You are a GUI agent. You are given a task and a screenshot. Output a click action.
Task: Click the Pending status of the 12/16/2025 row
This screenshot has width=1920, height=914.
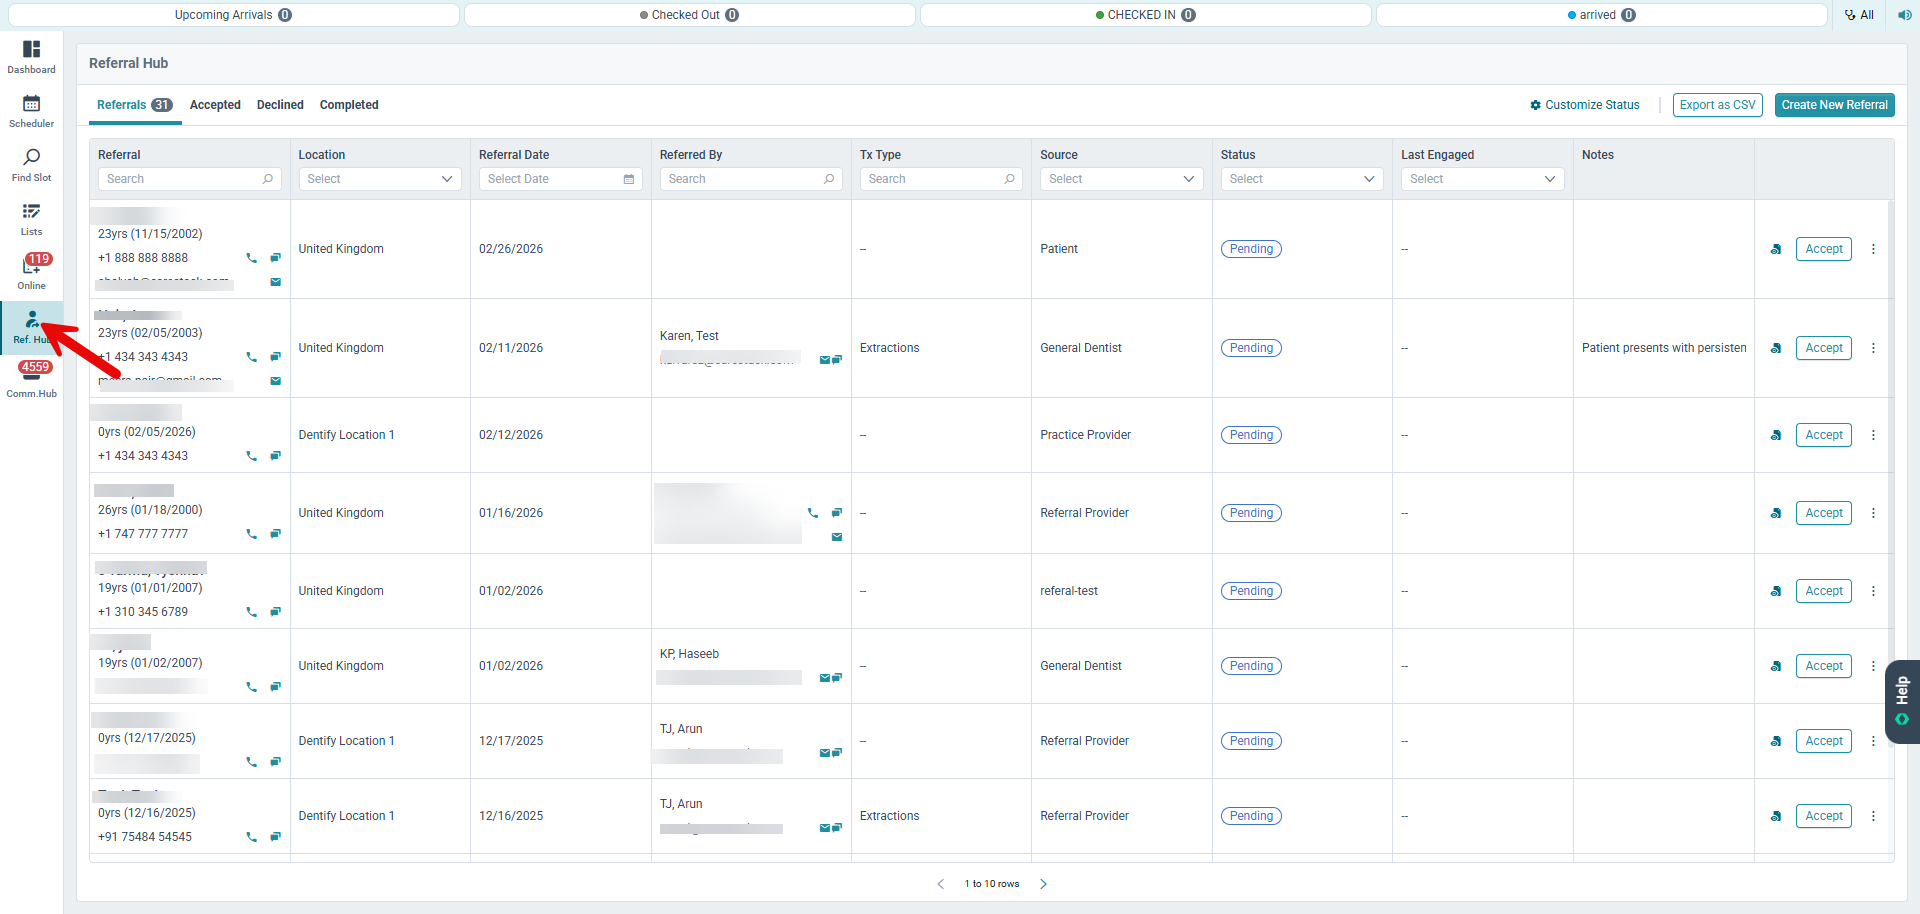1251,816
